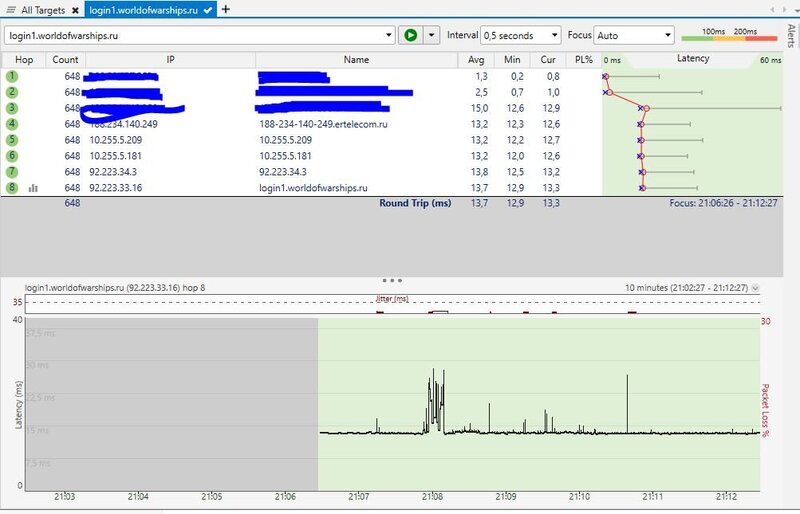Click the IP column header
The height and width of the screenshot is (514, 800).
[170, 60]
